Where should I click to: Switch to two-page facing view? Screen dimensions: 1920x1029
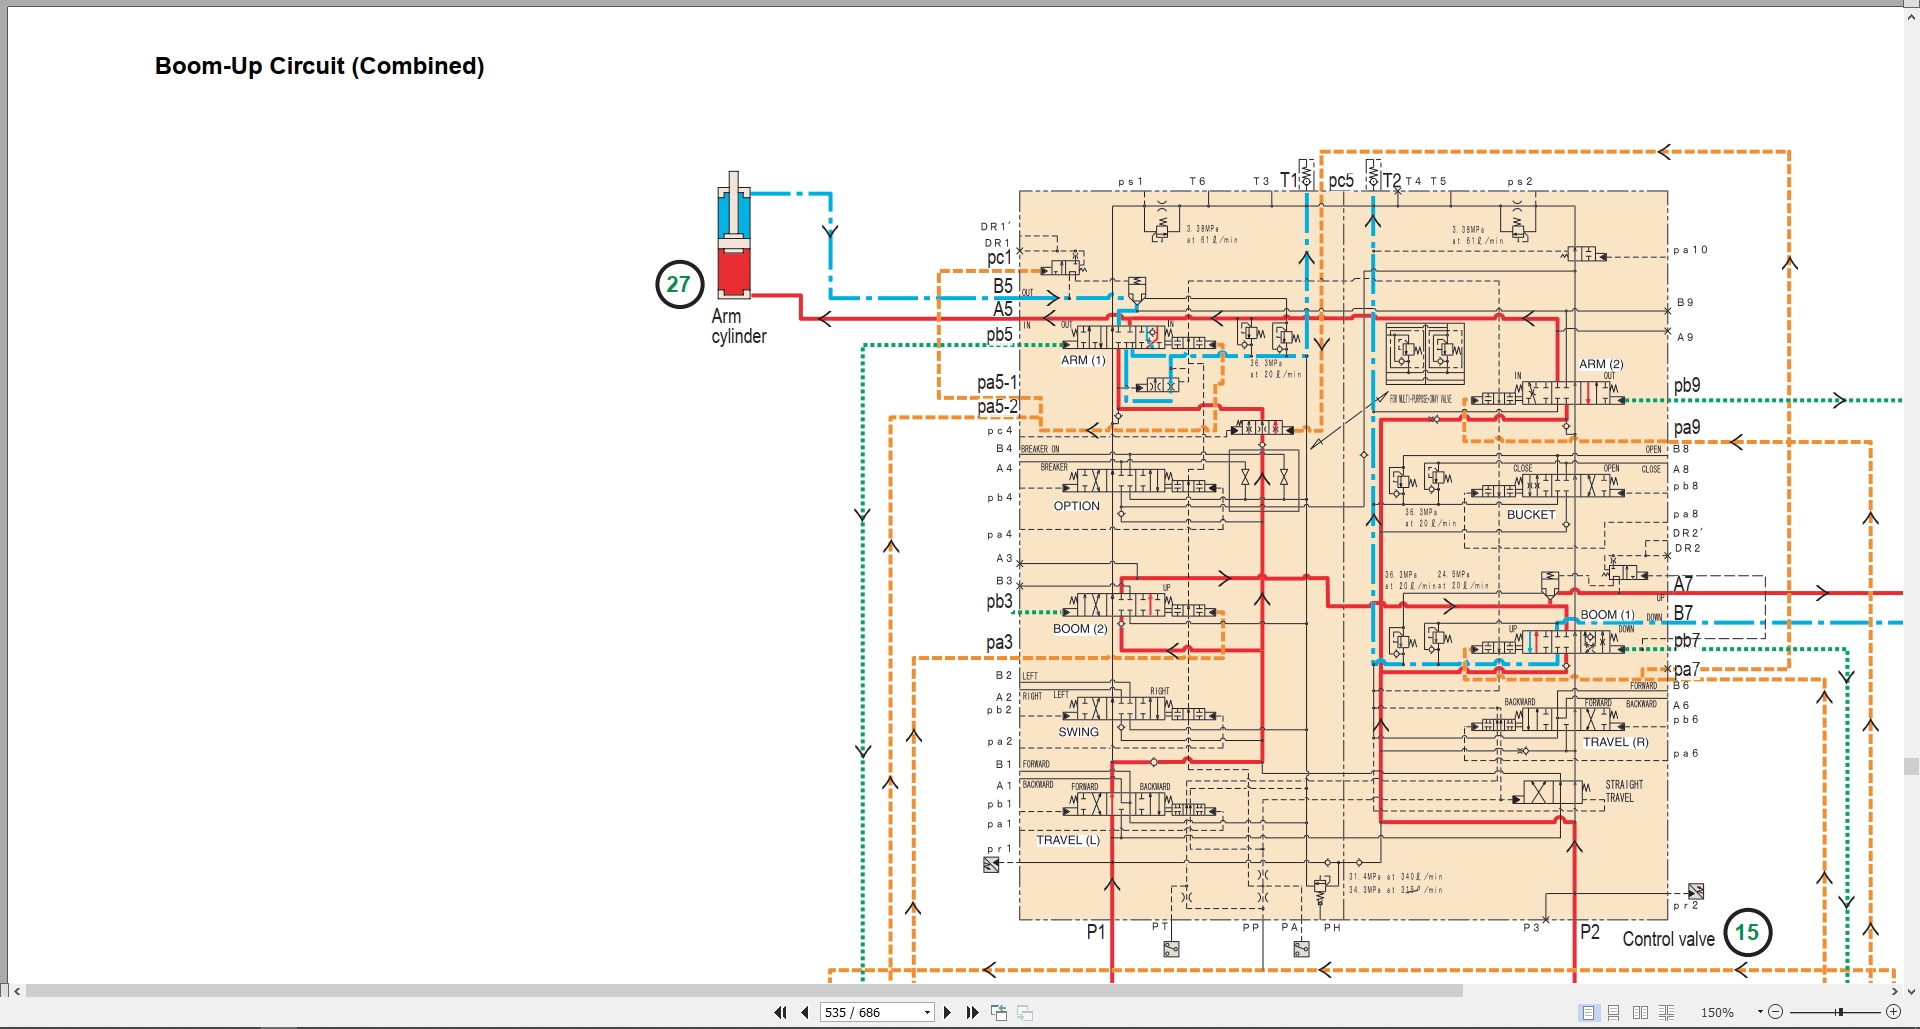[1640, 1013]
